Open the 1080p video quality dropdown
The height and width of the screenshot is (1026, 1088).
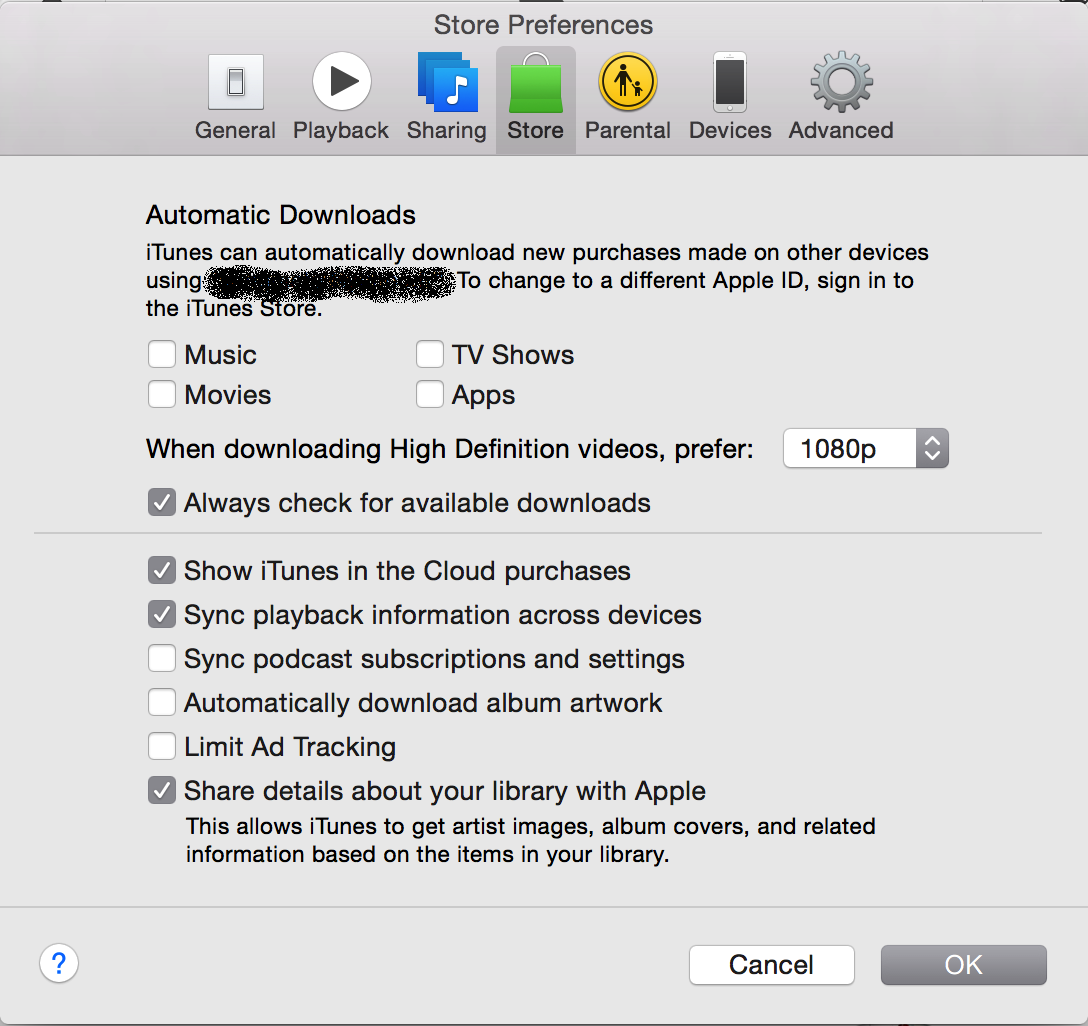(865, 448)
